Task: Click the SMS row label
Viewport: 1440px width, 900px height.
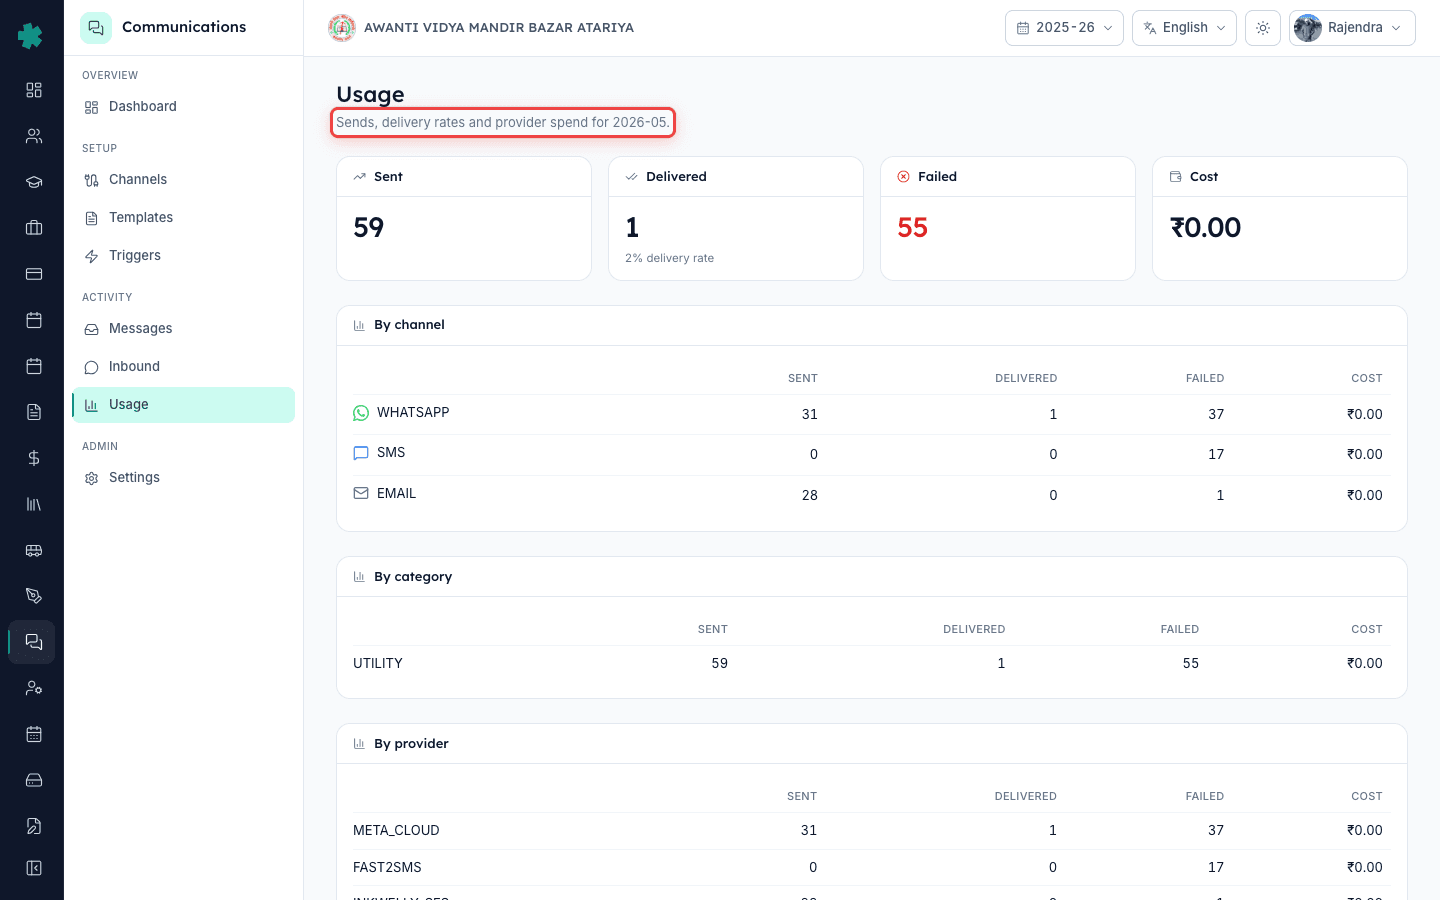Action: 391,453
